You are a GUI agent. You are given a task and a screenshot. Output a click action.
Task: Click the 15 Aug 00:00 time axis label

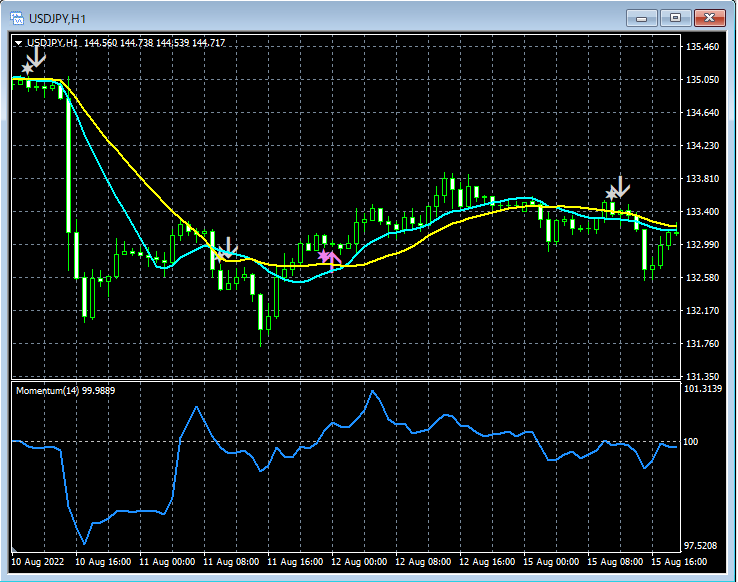551,562
